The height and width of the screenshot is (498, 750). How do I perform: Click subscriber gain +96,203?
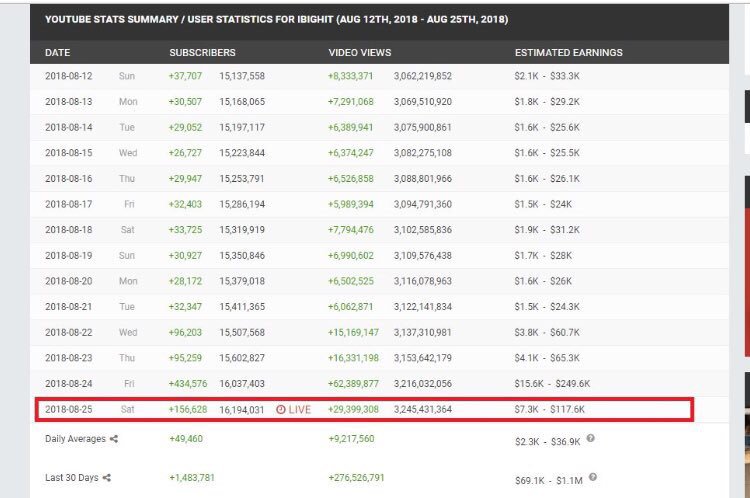(x=185, y=332)
